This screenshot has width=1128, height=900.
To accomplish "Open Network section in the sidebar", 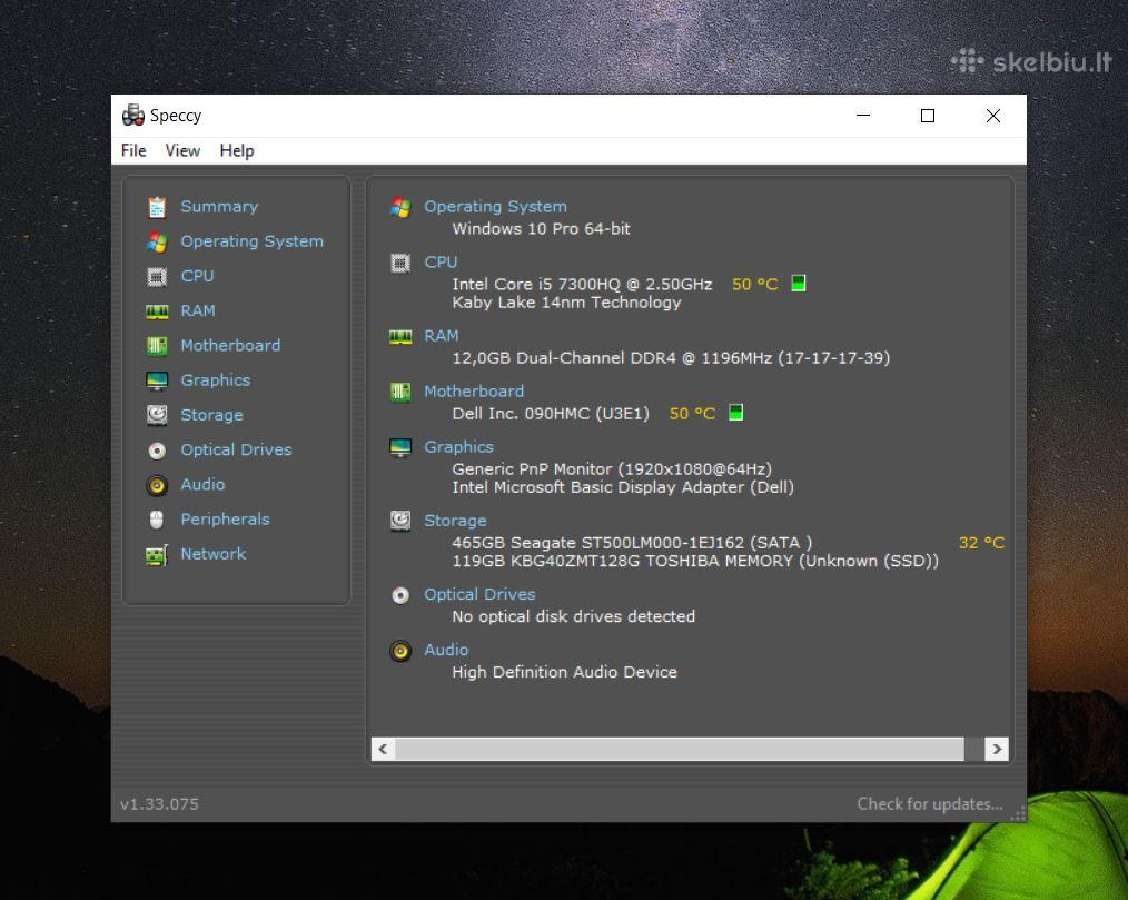I will (x=213, y=554).
